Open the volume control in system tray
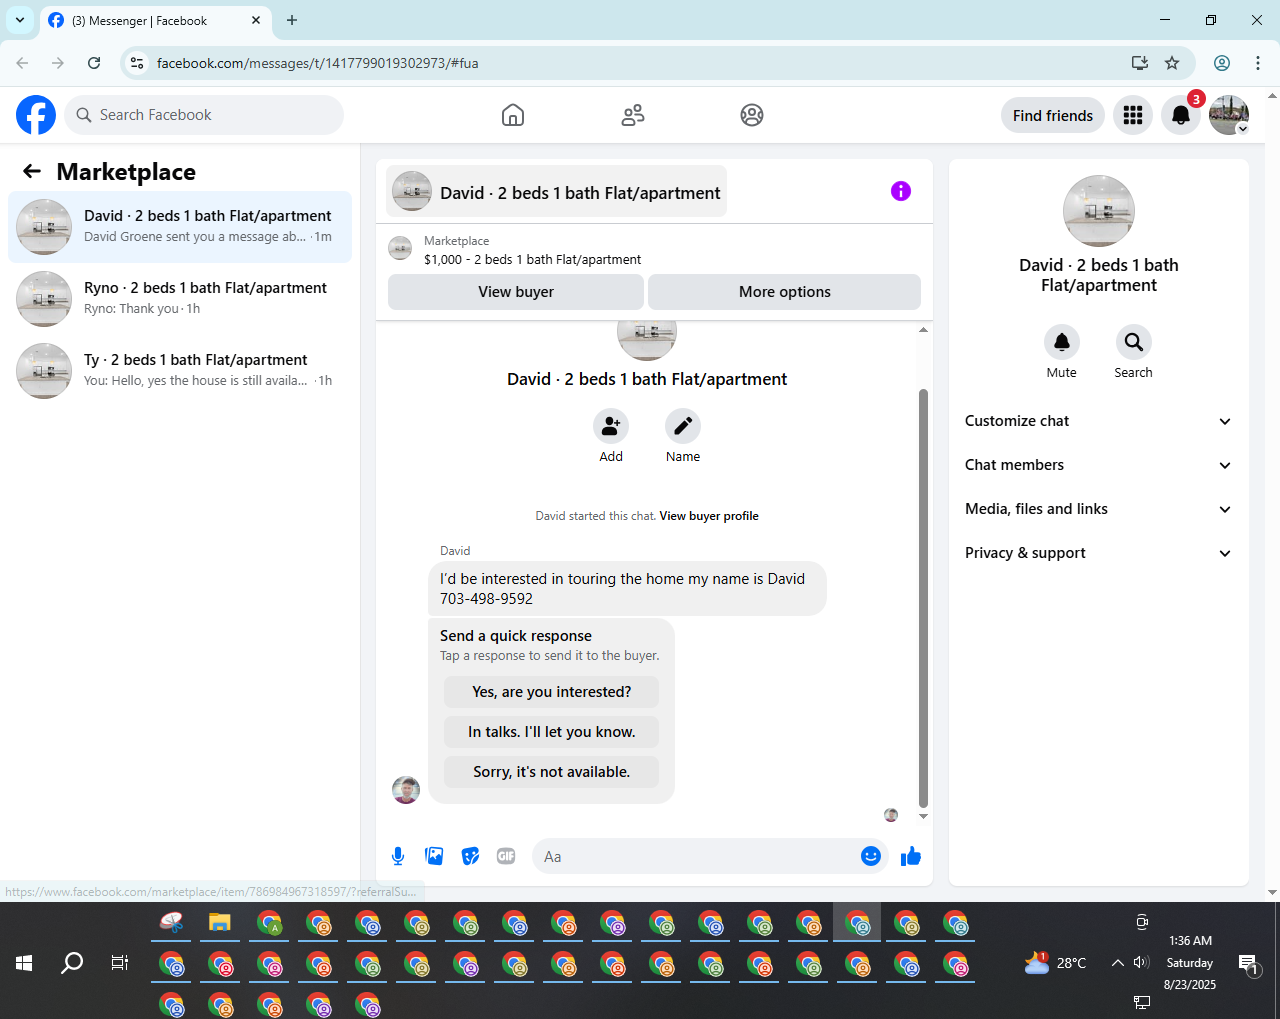1280x1019 pixels. pyautogui.click(x=1141, y=963)
